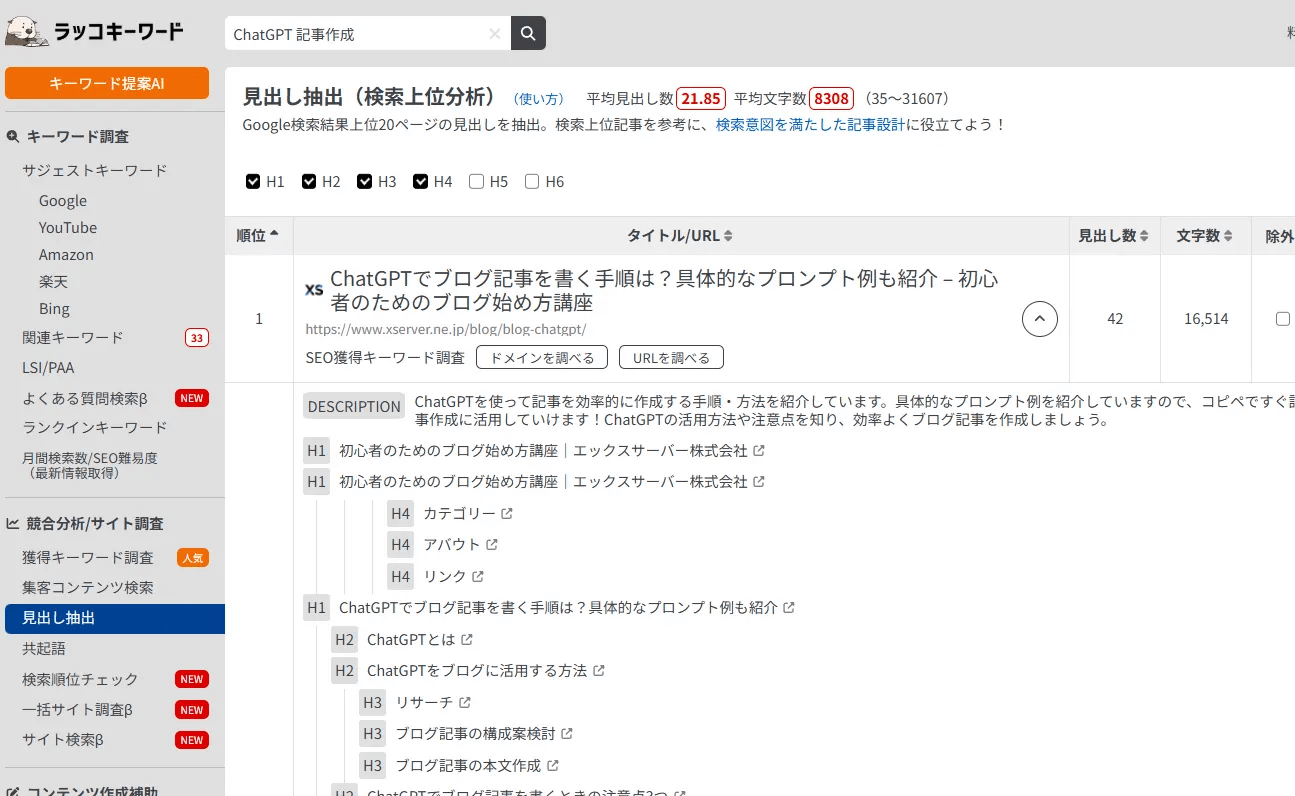
Task: Enable the H5 heading checkbox
Action: coord(477,181)
